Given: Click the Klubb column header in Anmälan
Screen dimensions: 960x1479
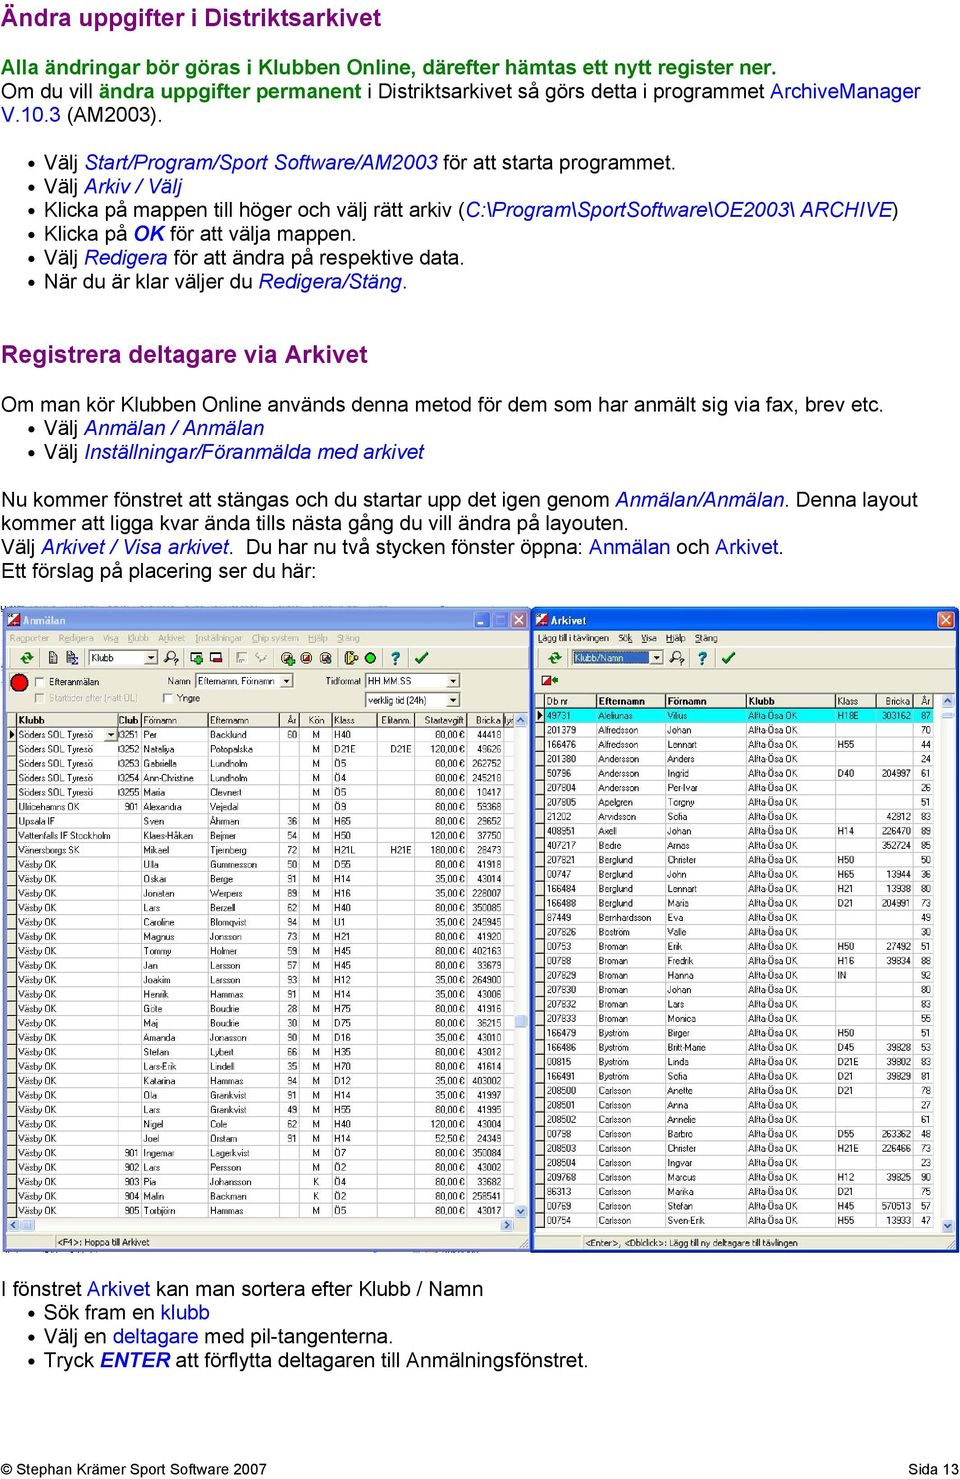Looking at the screenshot, I should click(66, 720).
